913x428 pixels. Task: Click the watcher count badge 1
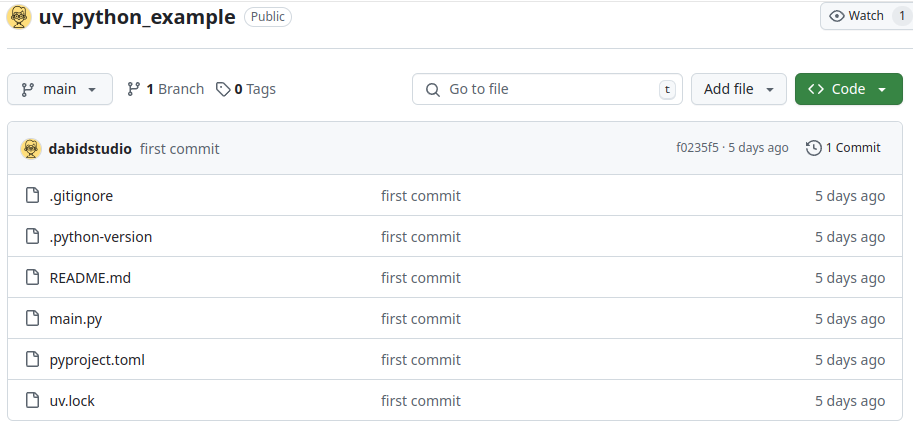(x=902, y=16)
